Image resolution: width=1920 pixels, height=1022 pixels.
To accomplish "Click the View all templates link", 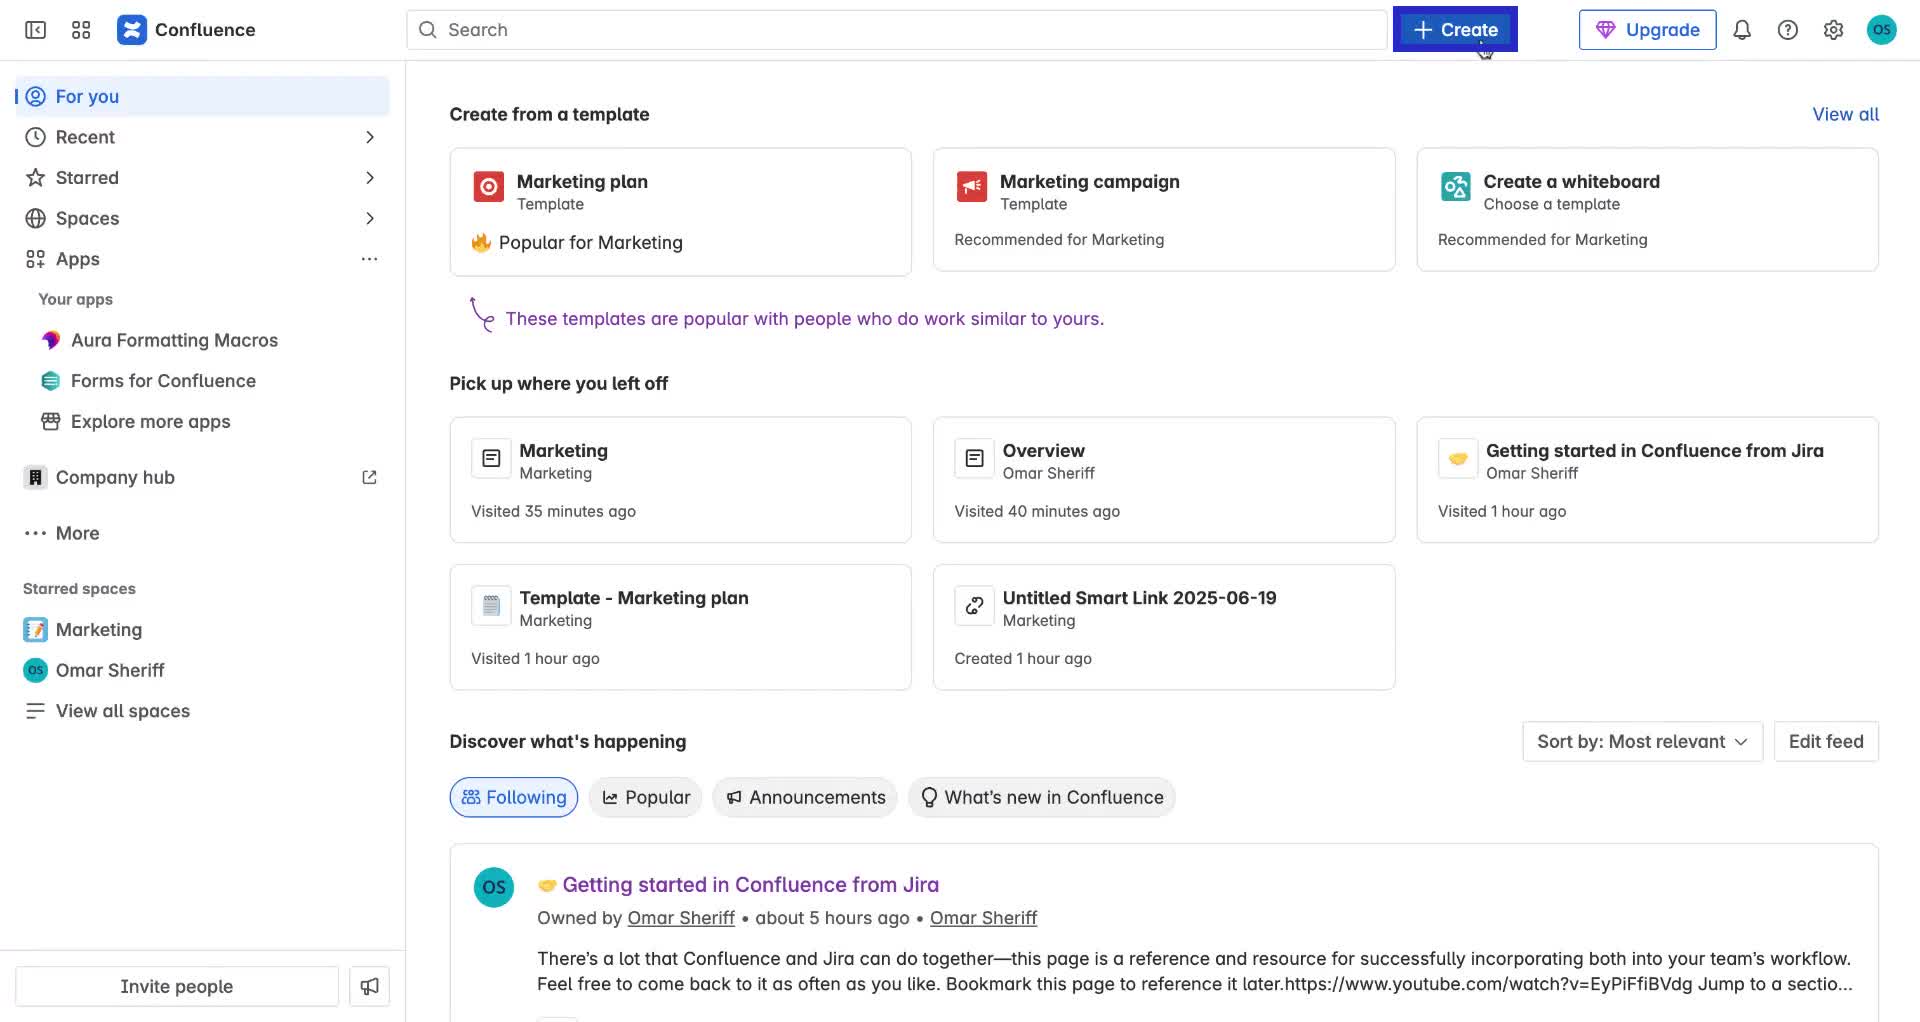I will [x=1844, y=114].
